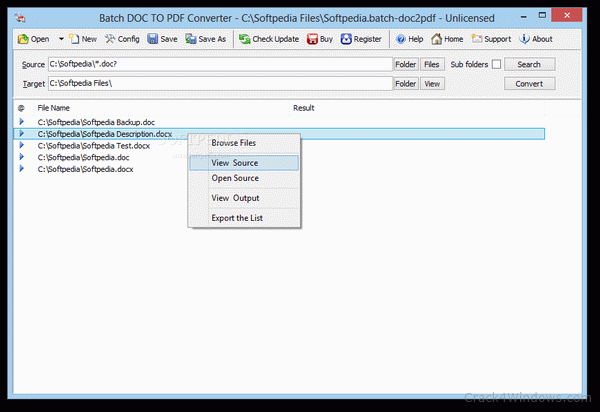600x412 pixels.
Task: Click the Save disk icon
Action: tap(153, 39)
